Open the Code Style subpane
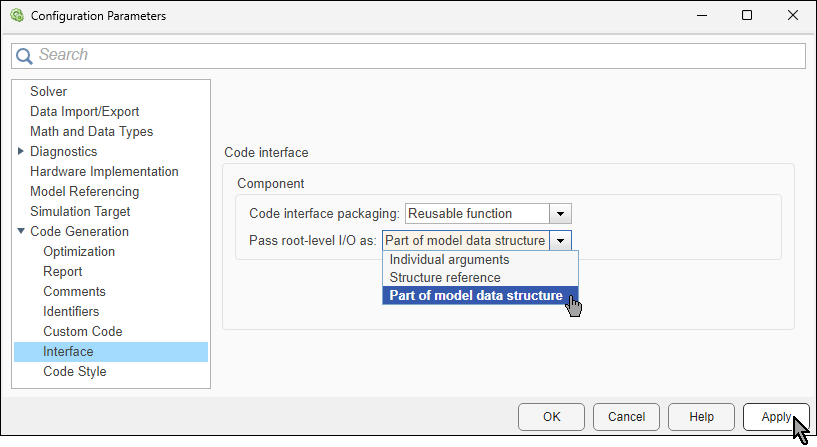Screen dimensions: 817x447 tap(75, 371)
